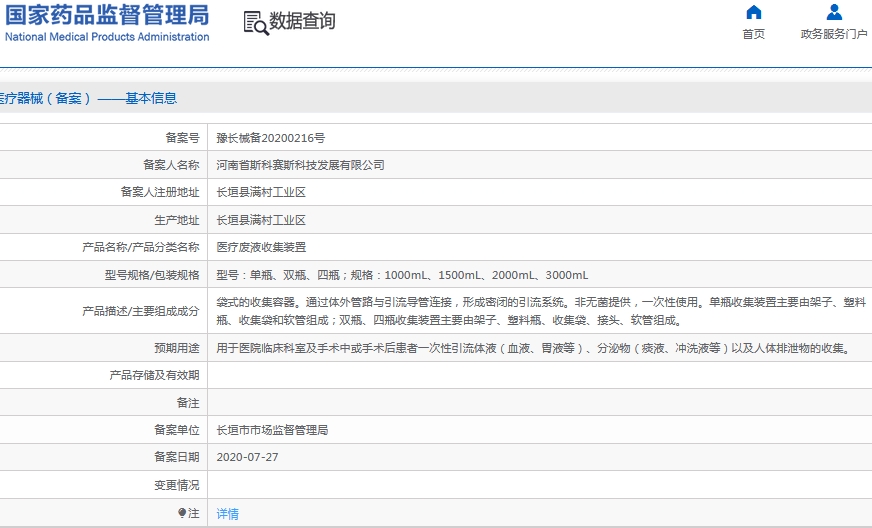Go to 首页 text link

point(754,34)
